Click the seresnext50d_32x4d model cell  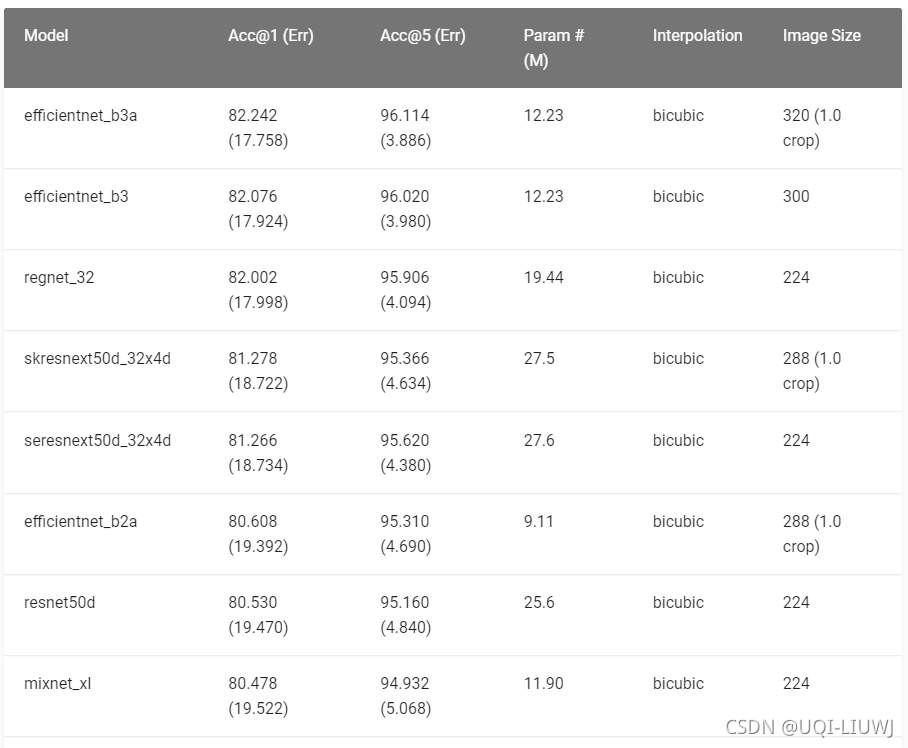97,440
